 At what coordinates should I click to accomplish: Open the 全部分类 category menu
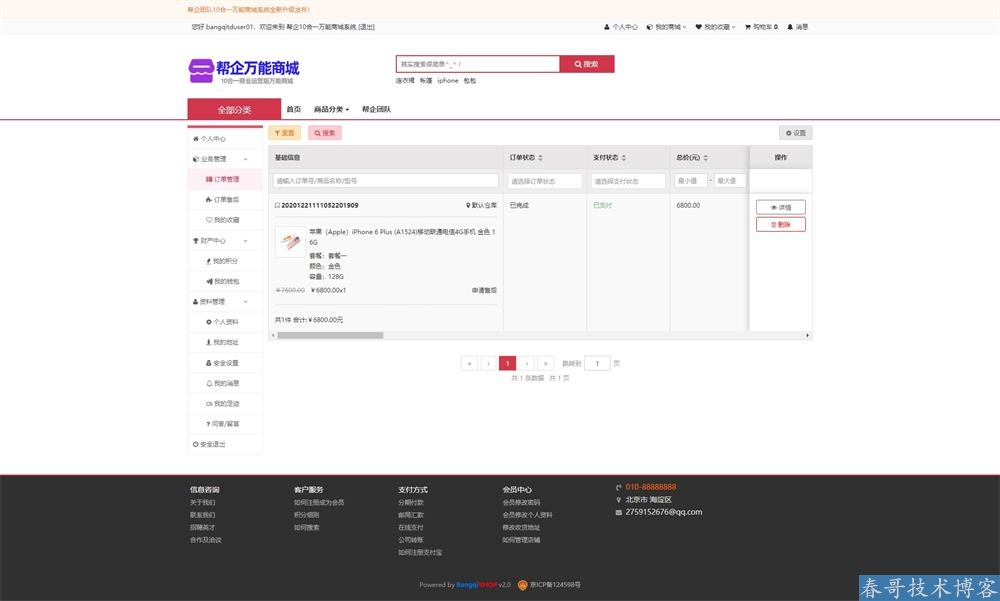point(234,109)
